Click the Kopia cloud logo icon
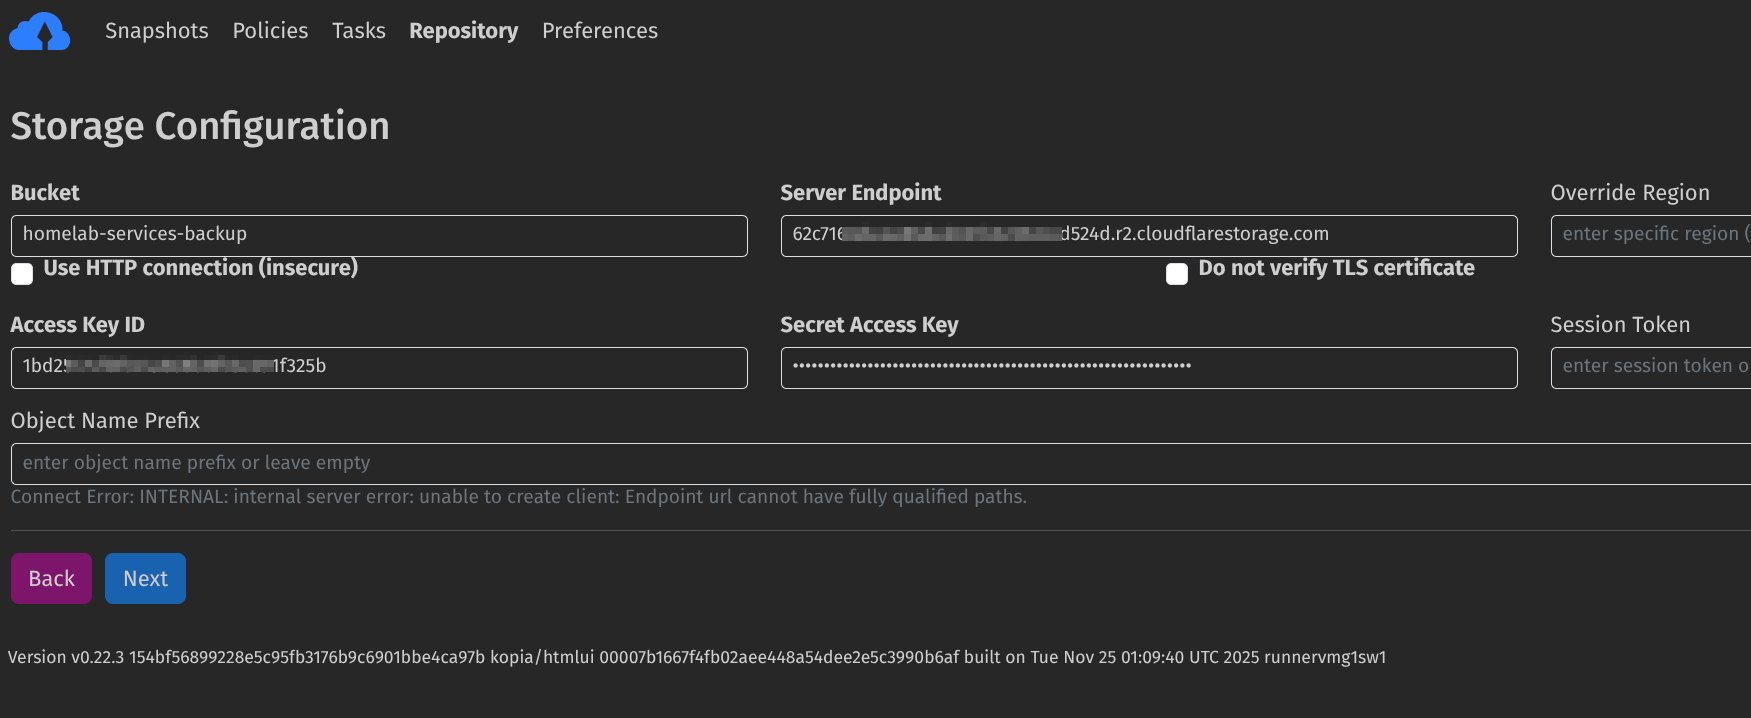The height and width of the screenshot is (718, 1751). click(40, 32)
